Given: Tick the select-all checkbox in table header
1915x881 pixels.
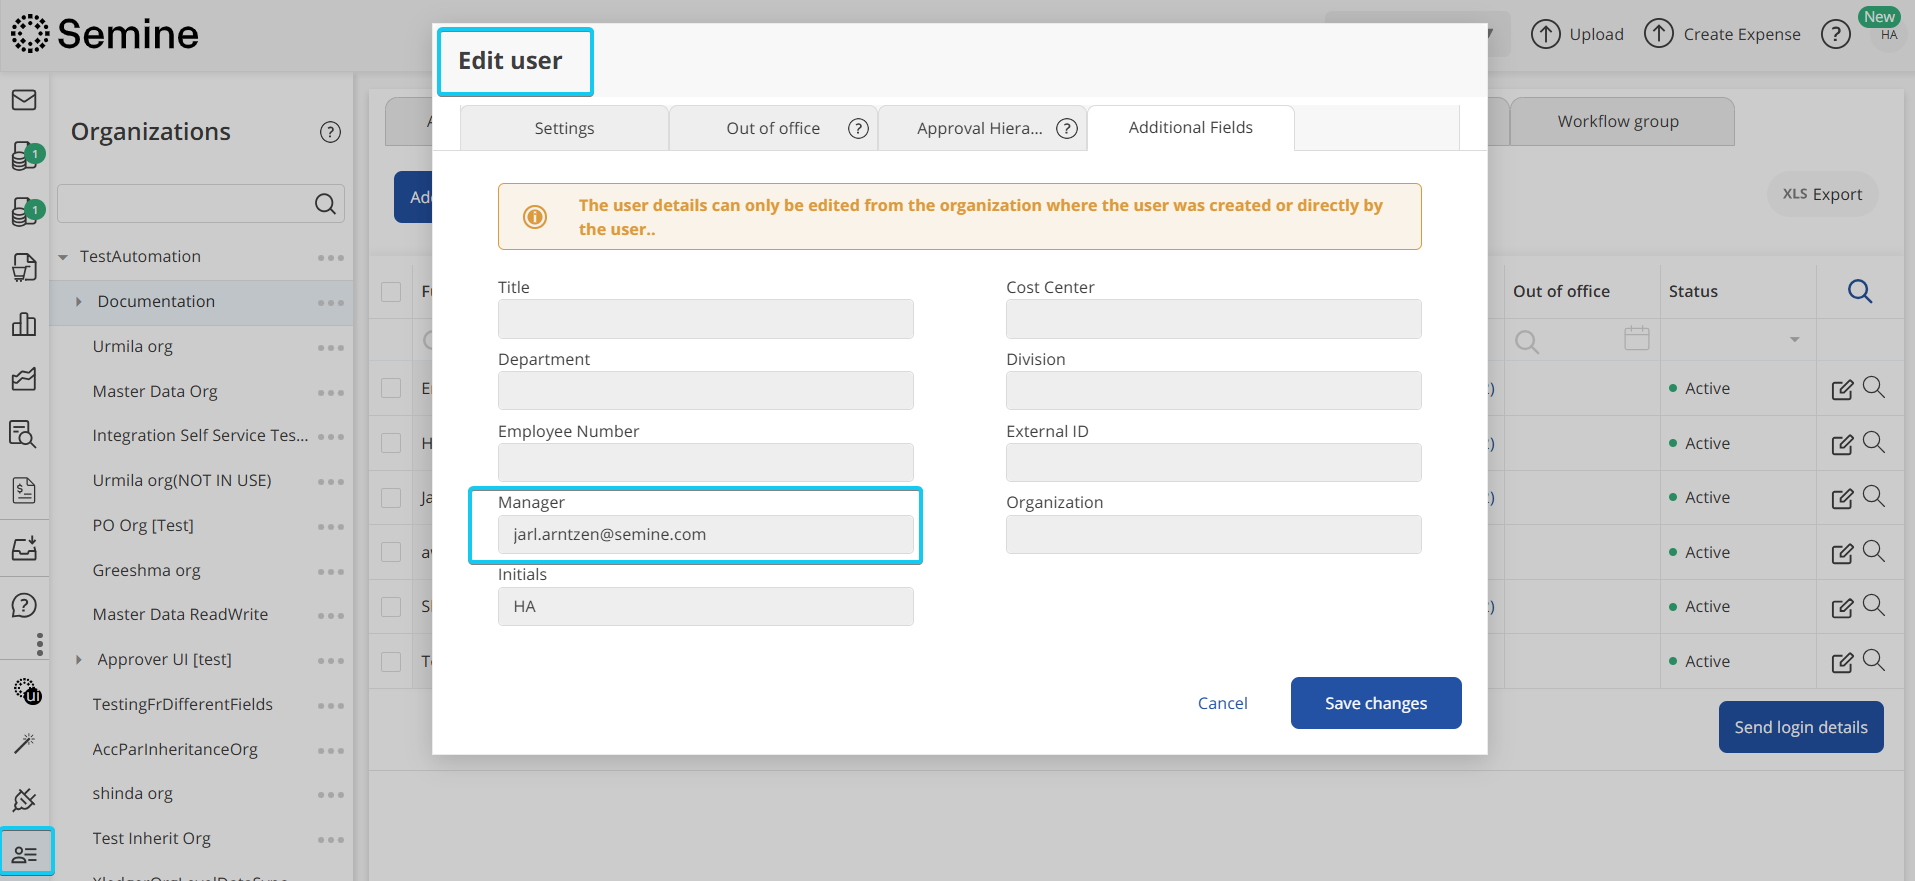Looking at the screenshot, I should 391,291.
